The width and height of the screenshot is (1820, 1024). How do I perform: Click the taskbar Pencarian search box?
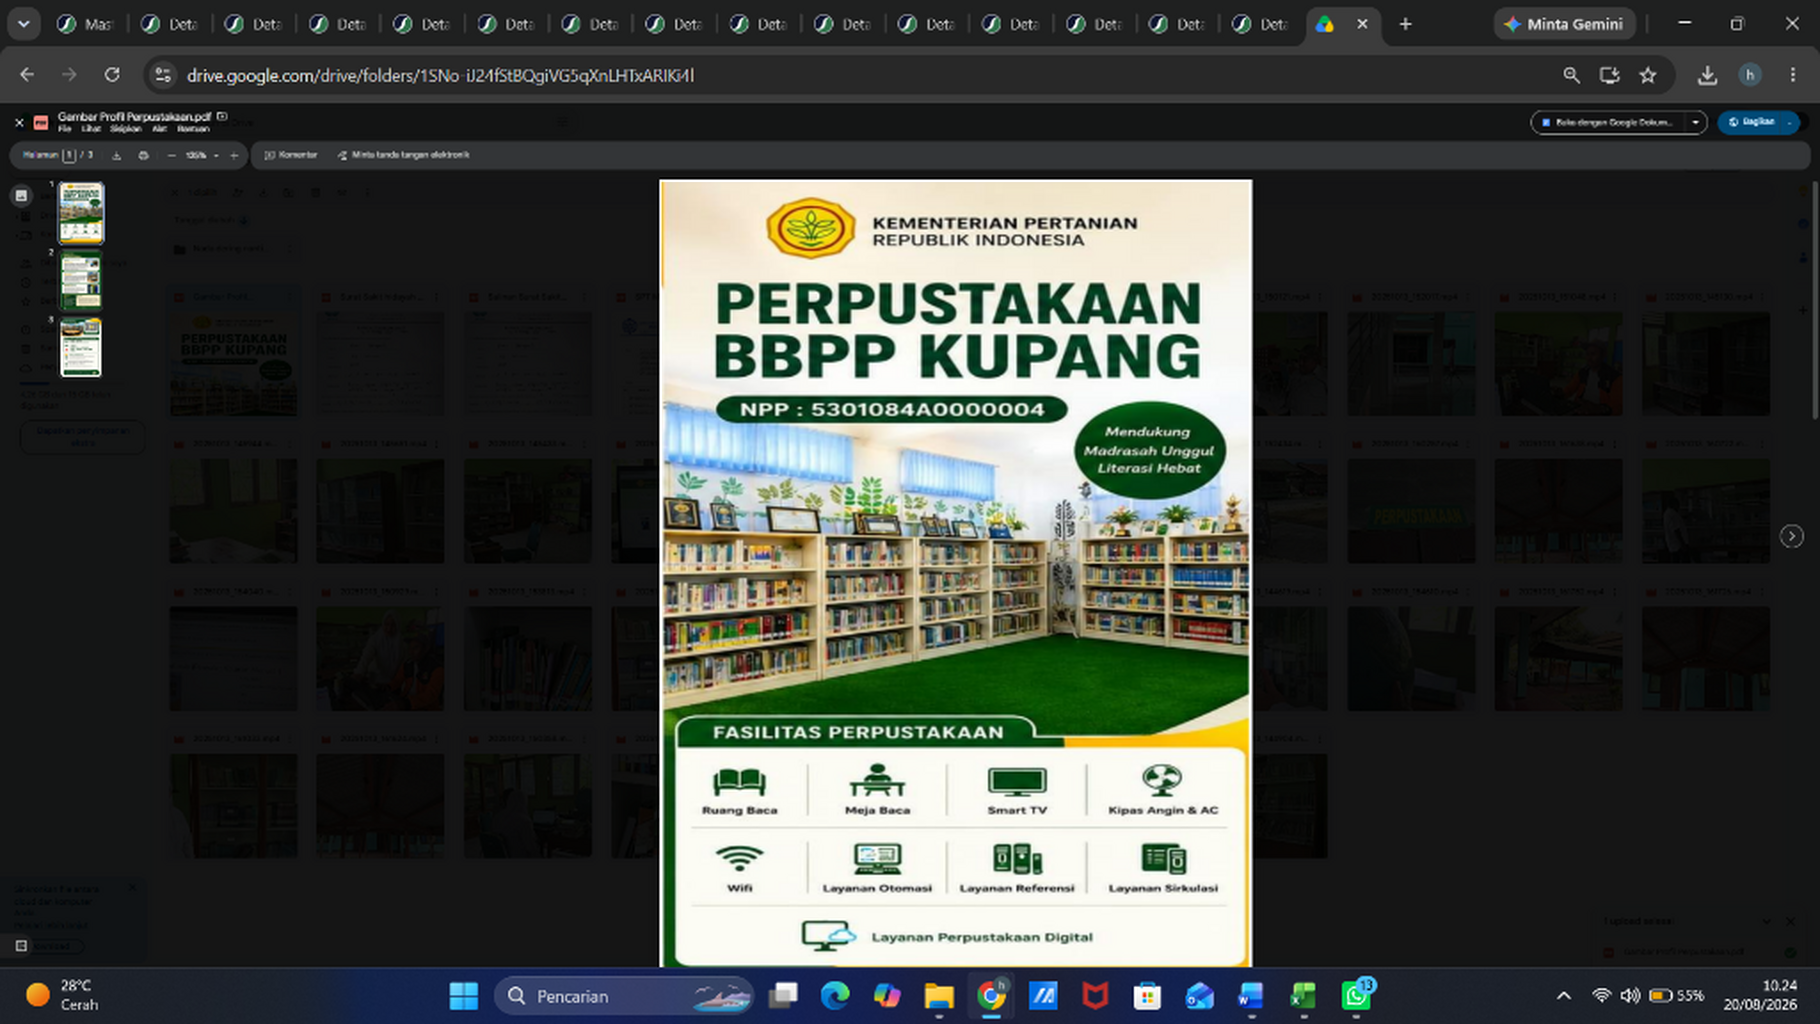(x=624, y=996)
